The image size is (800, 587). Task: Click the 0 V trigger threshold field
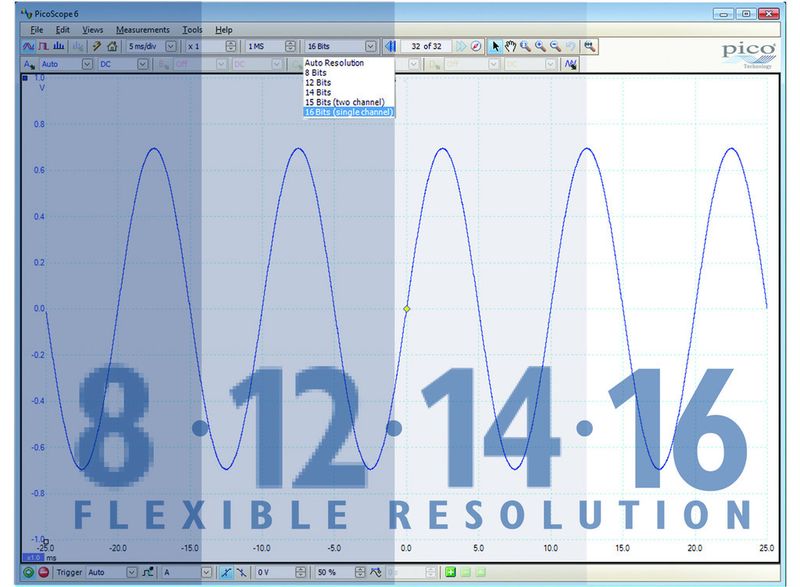click(x=275, y=572)
